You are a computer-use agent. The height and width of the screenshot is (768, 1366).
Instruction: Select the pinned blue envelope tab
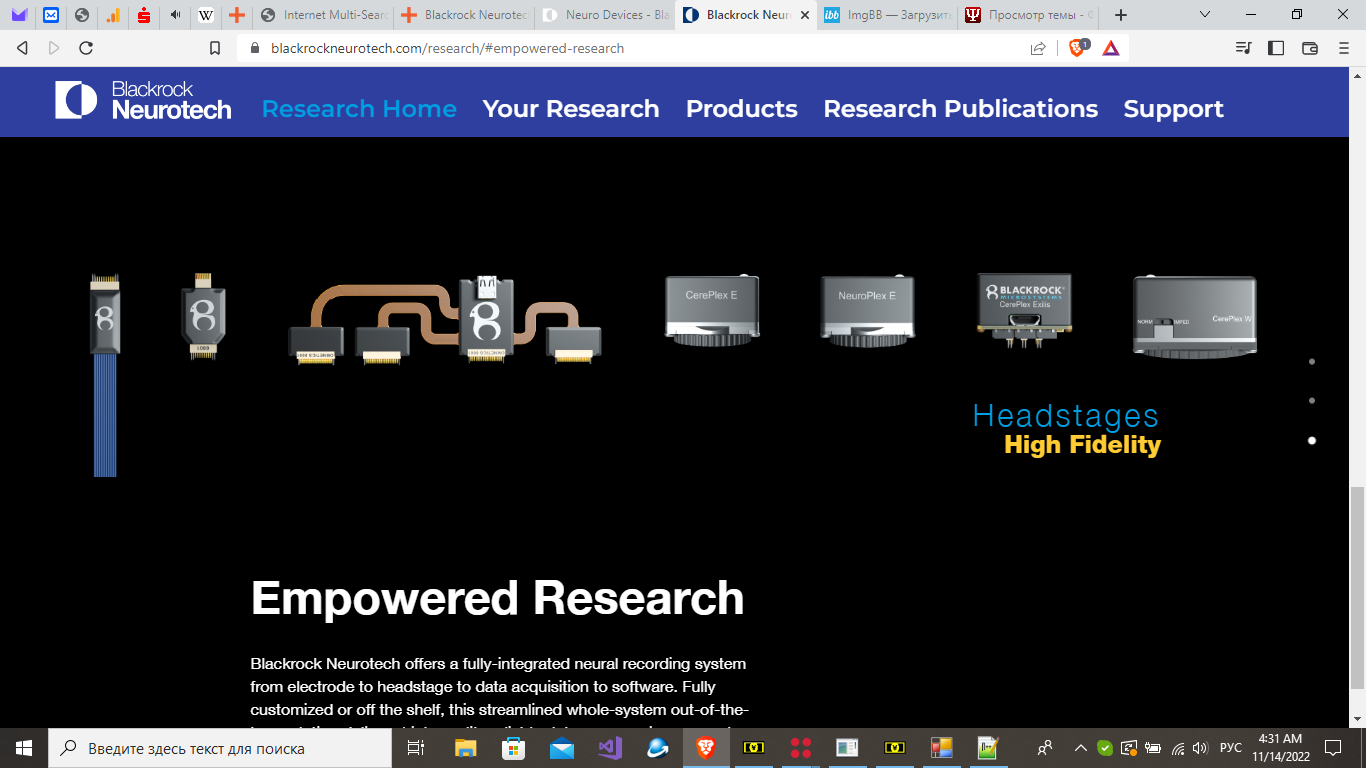pos(51,15)
